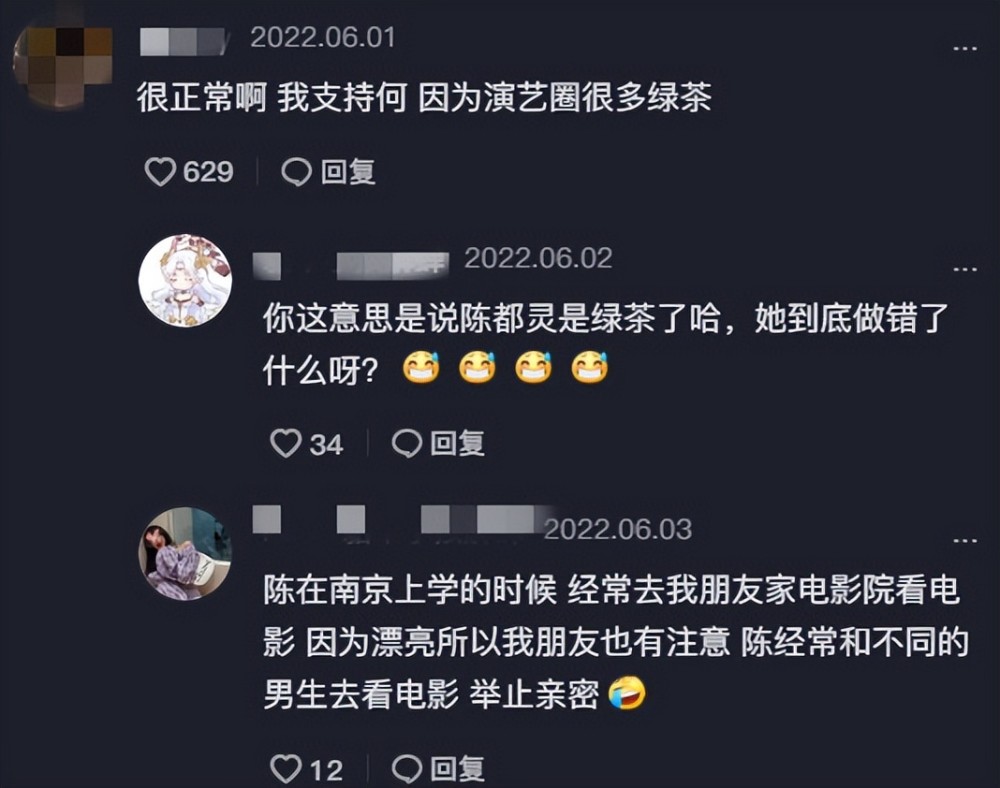Viewport: 1000px width, 788px height.
Task: Open more options for 2022.06.03 comment
Action: pyautogui.click(x=964, y=541)
